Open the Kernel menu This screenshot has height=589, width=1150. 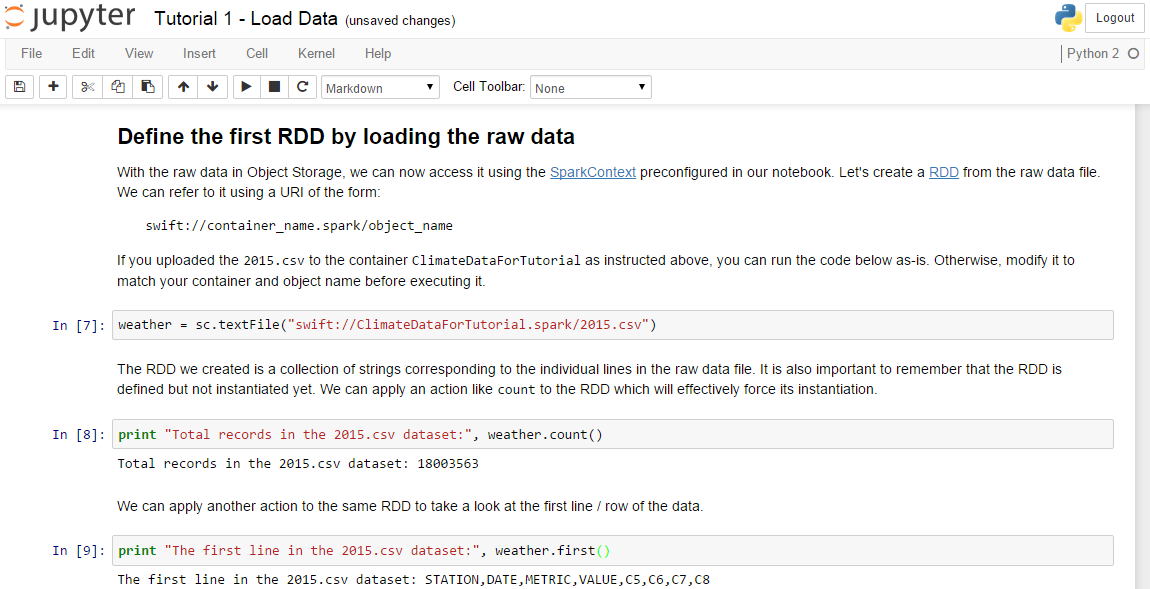pos(316,54)
